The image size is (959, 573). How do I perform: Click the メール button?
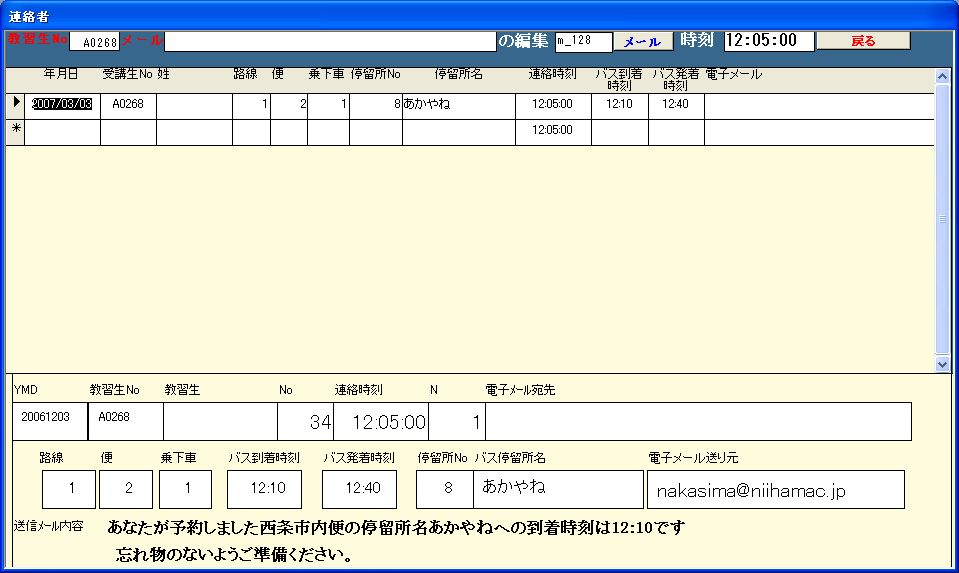coord(642,42)
